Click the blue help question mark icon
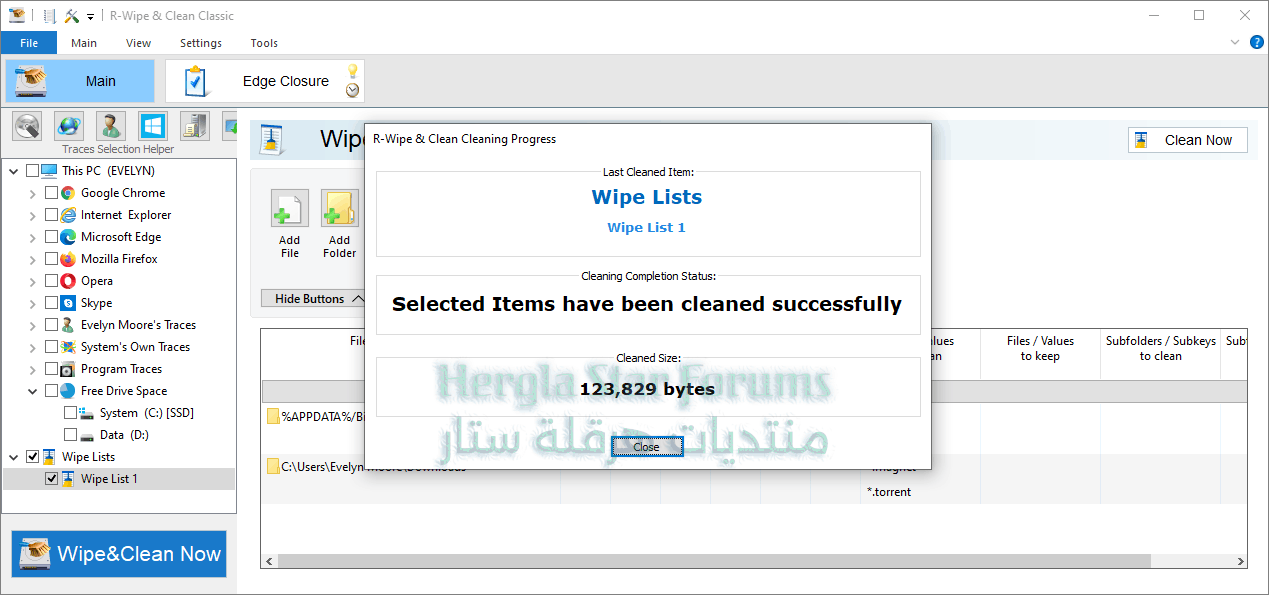The image size is (1269, 595). (x=1257, y=42)
